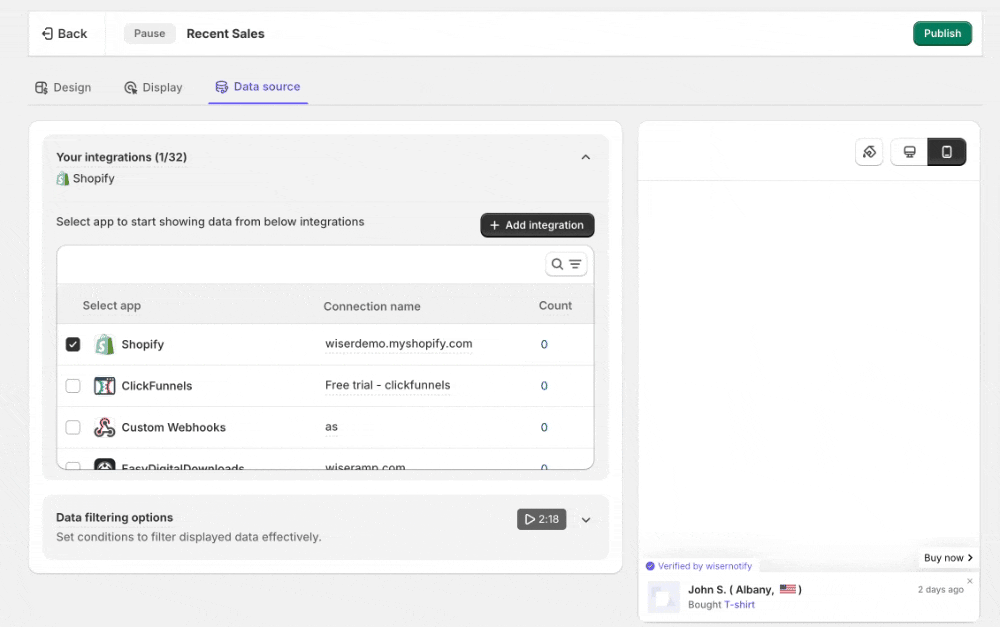This screenshot has height=627, width=1000.
Task: Switch preview to mobile view
Action: pos(946,152)
